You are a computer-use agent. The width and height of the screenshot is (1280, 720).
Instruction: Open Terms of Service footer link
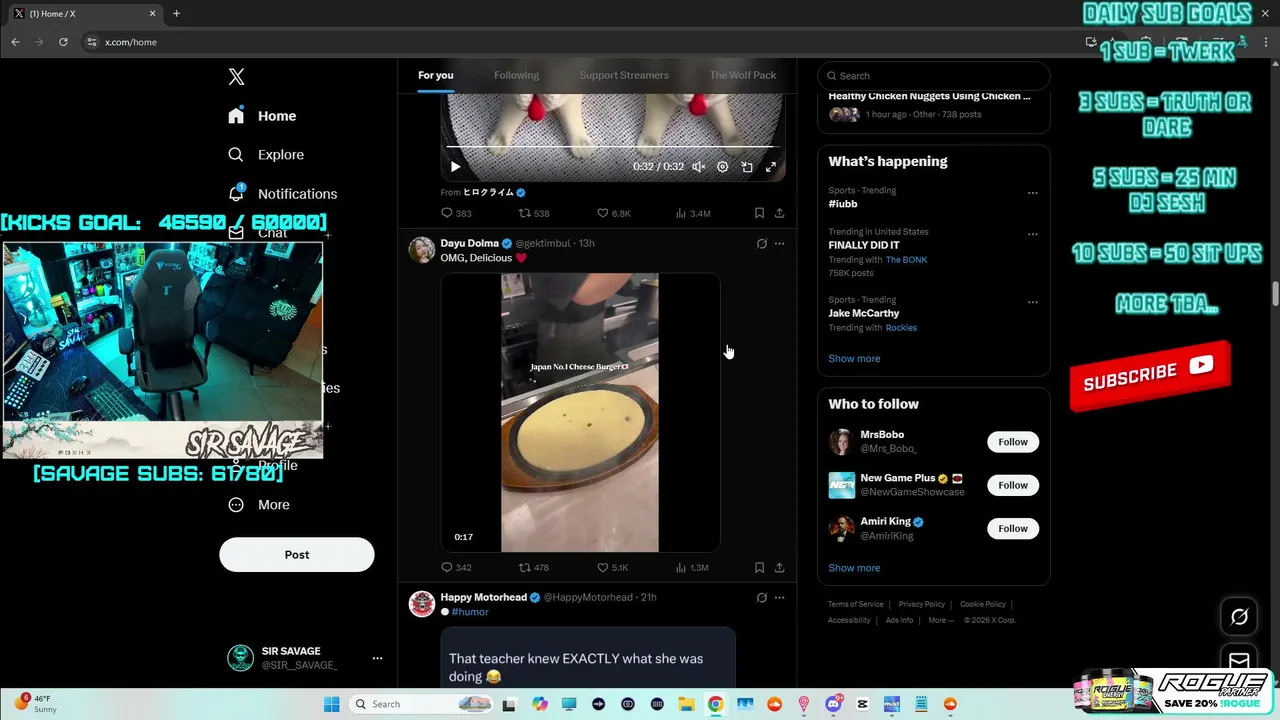pyautogui.click(x=855, y=604)
